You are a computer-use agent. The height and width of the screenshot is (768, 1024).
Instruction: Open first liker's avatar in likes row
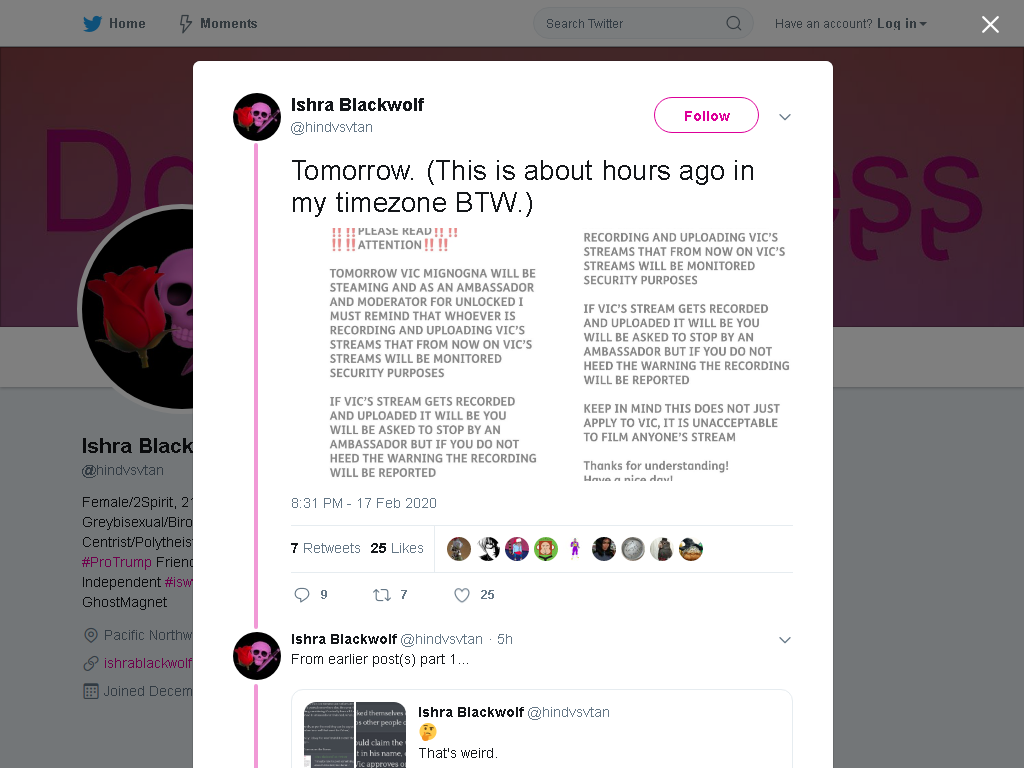coord(458,549)
